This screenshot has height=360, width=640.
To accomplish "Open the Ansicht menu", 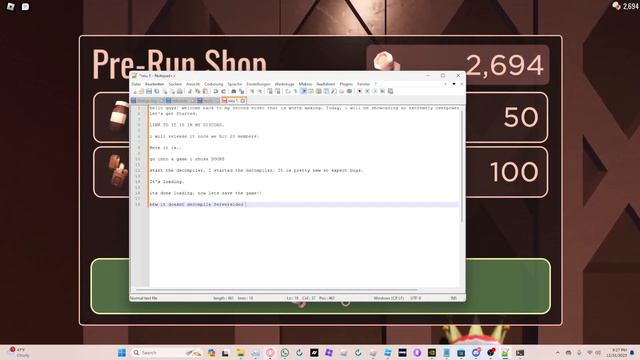I will tap(193, 84).
